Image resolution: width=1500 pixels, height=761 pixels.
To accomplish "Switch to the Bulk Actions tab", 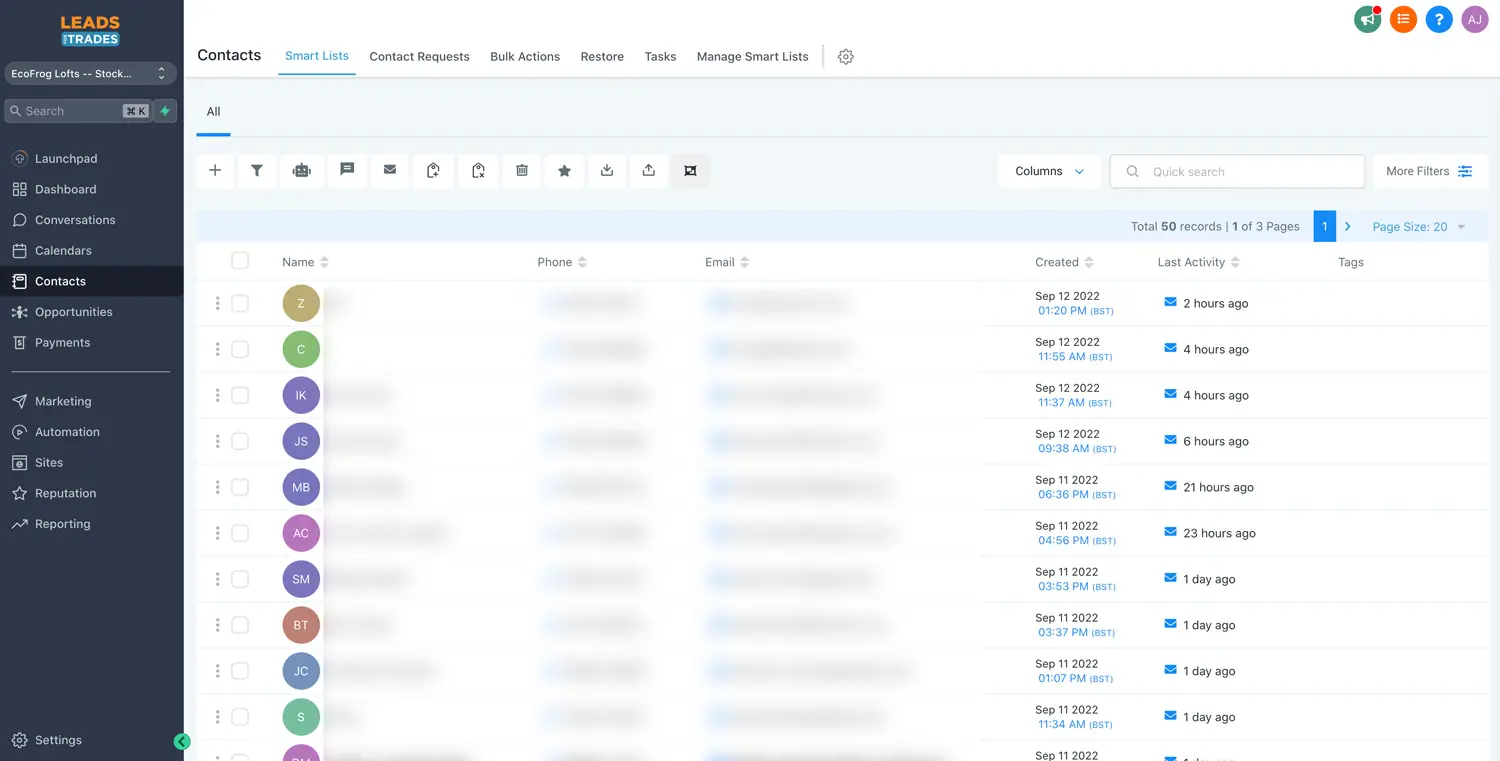I will tap(525, 57).
